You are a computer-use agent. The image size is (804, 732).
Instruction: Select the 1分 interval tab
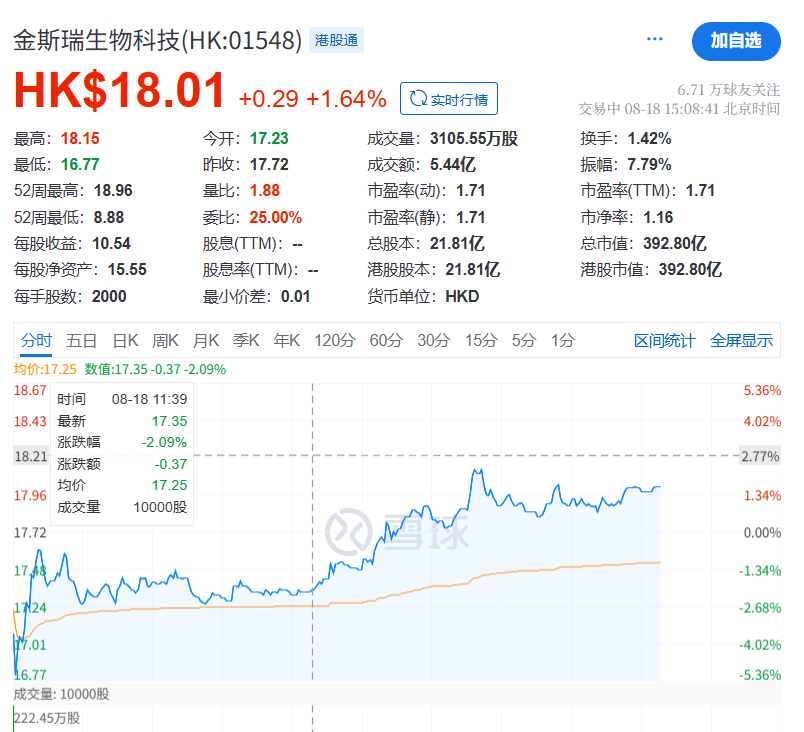click(563, 341)
